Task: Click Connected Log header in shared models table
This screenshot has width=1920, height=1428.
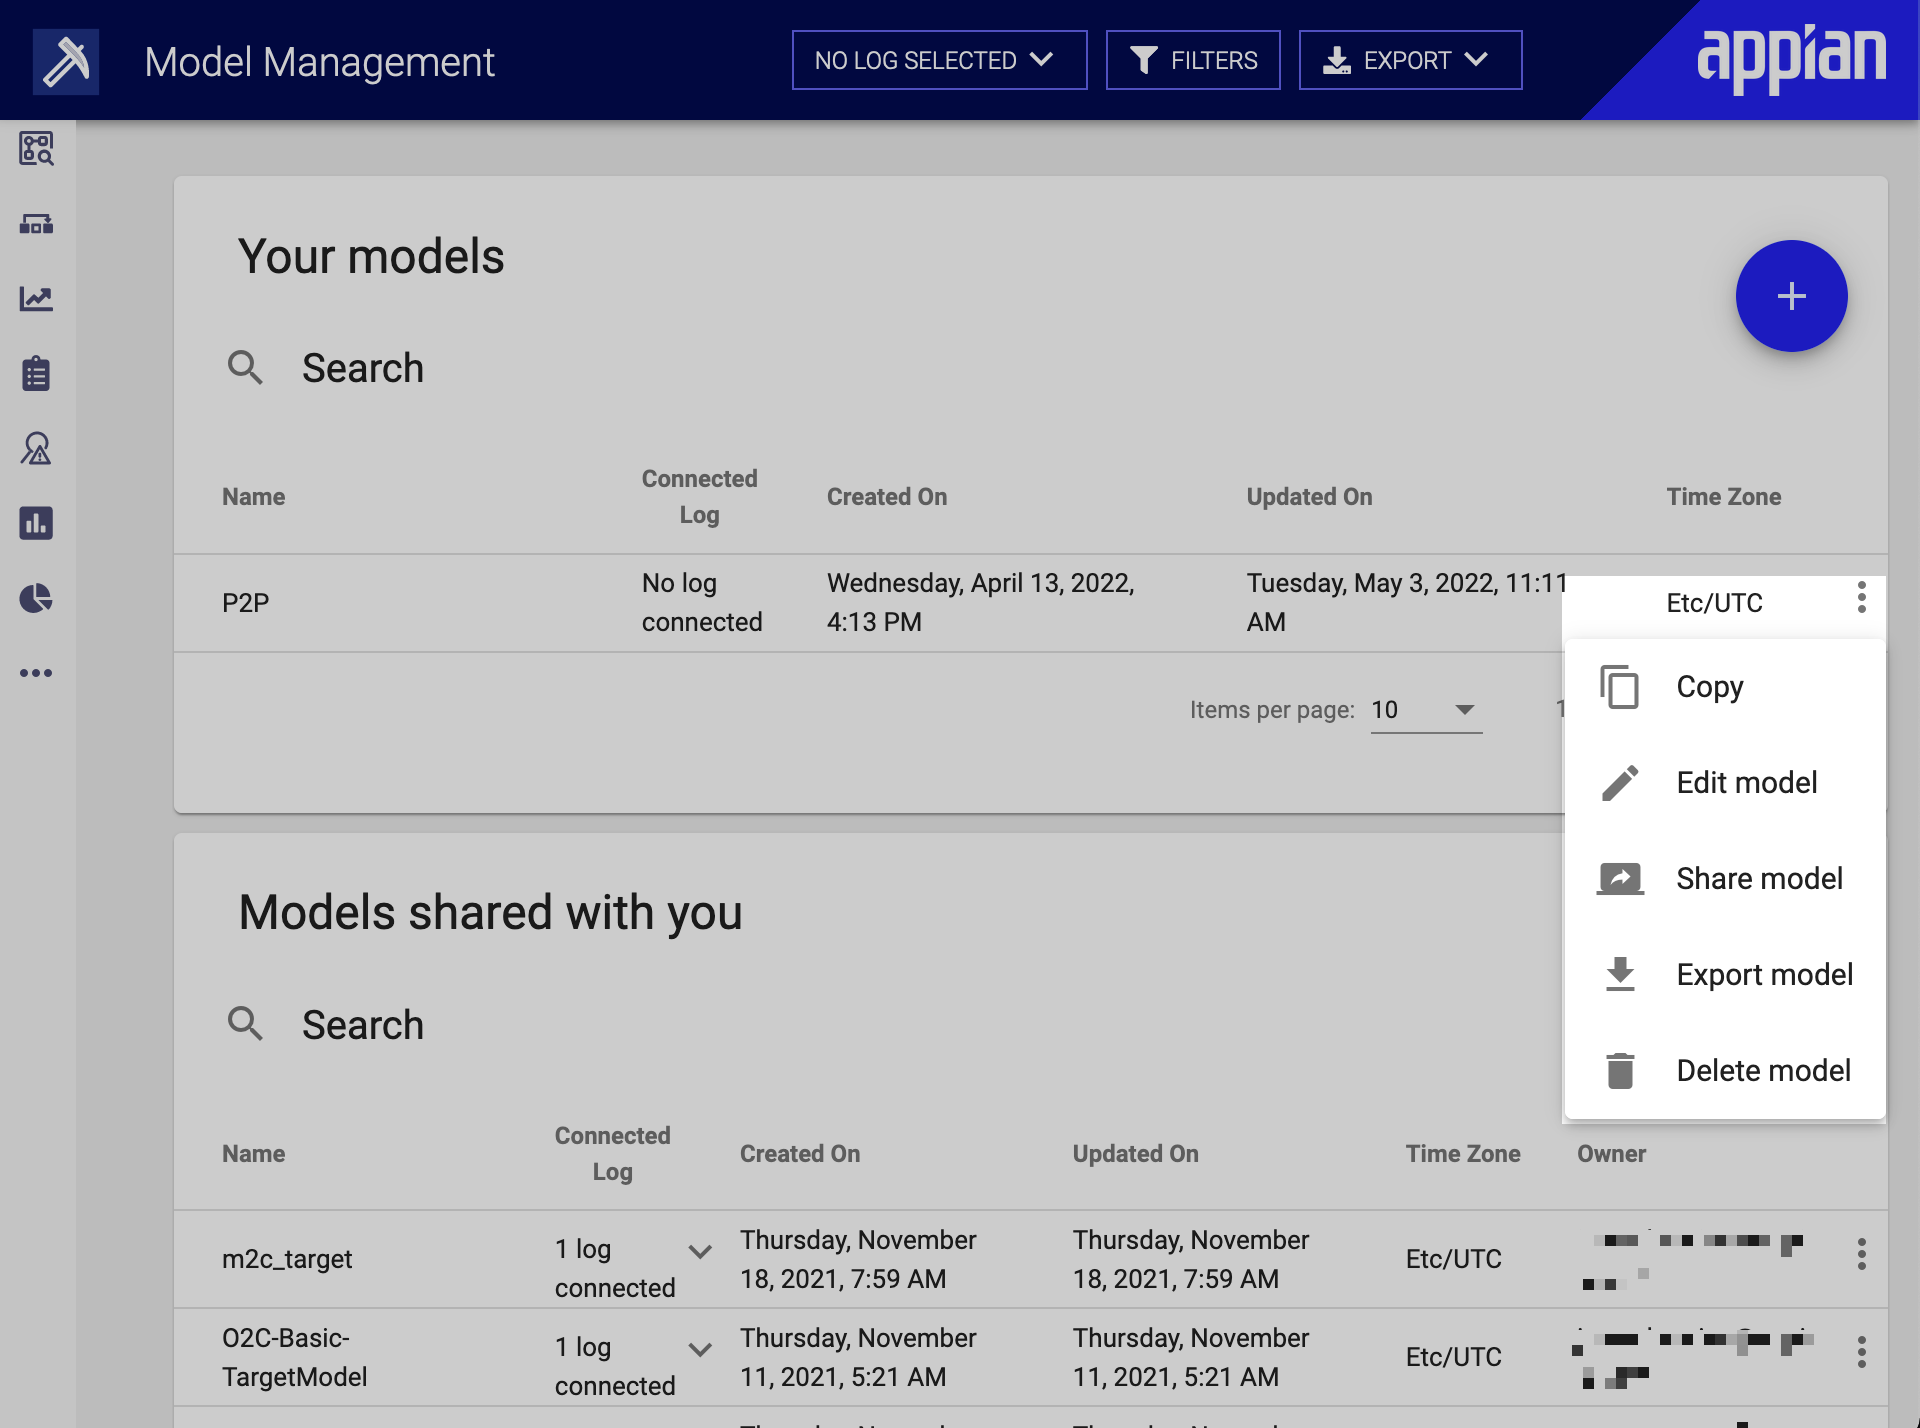Action: 612,1154
